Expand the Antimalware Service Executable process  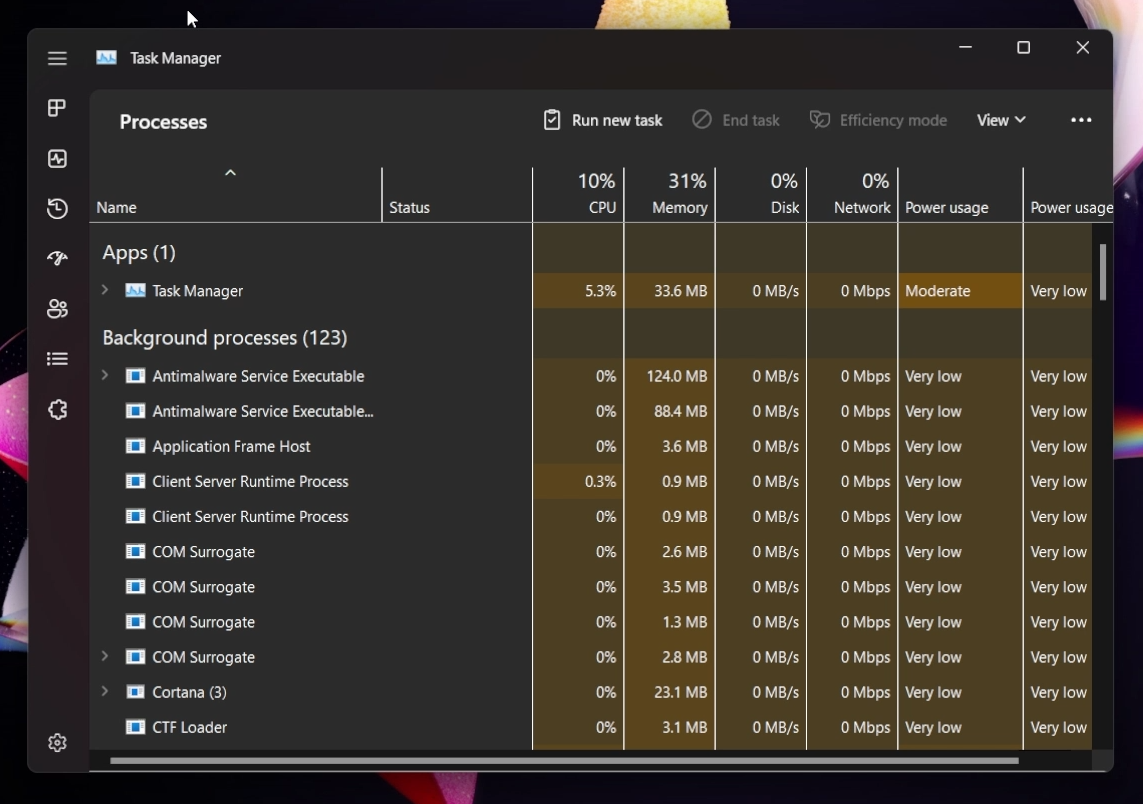(x=104, y=376)
